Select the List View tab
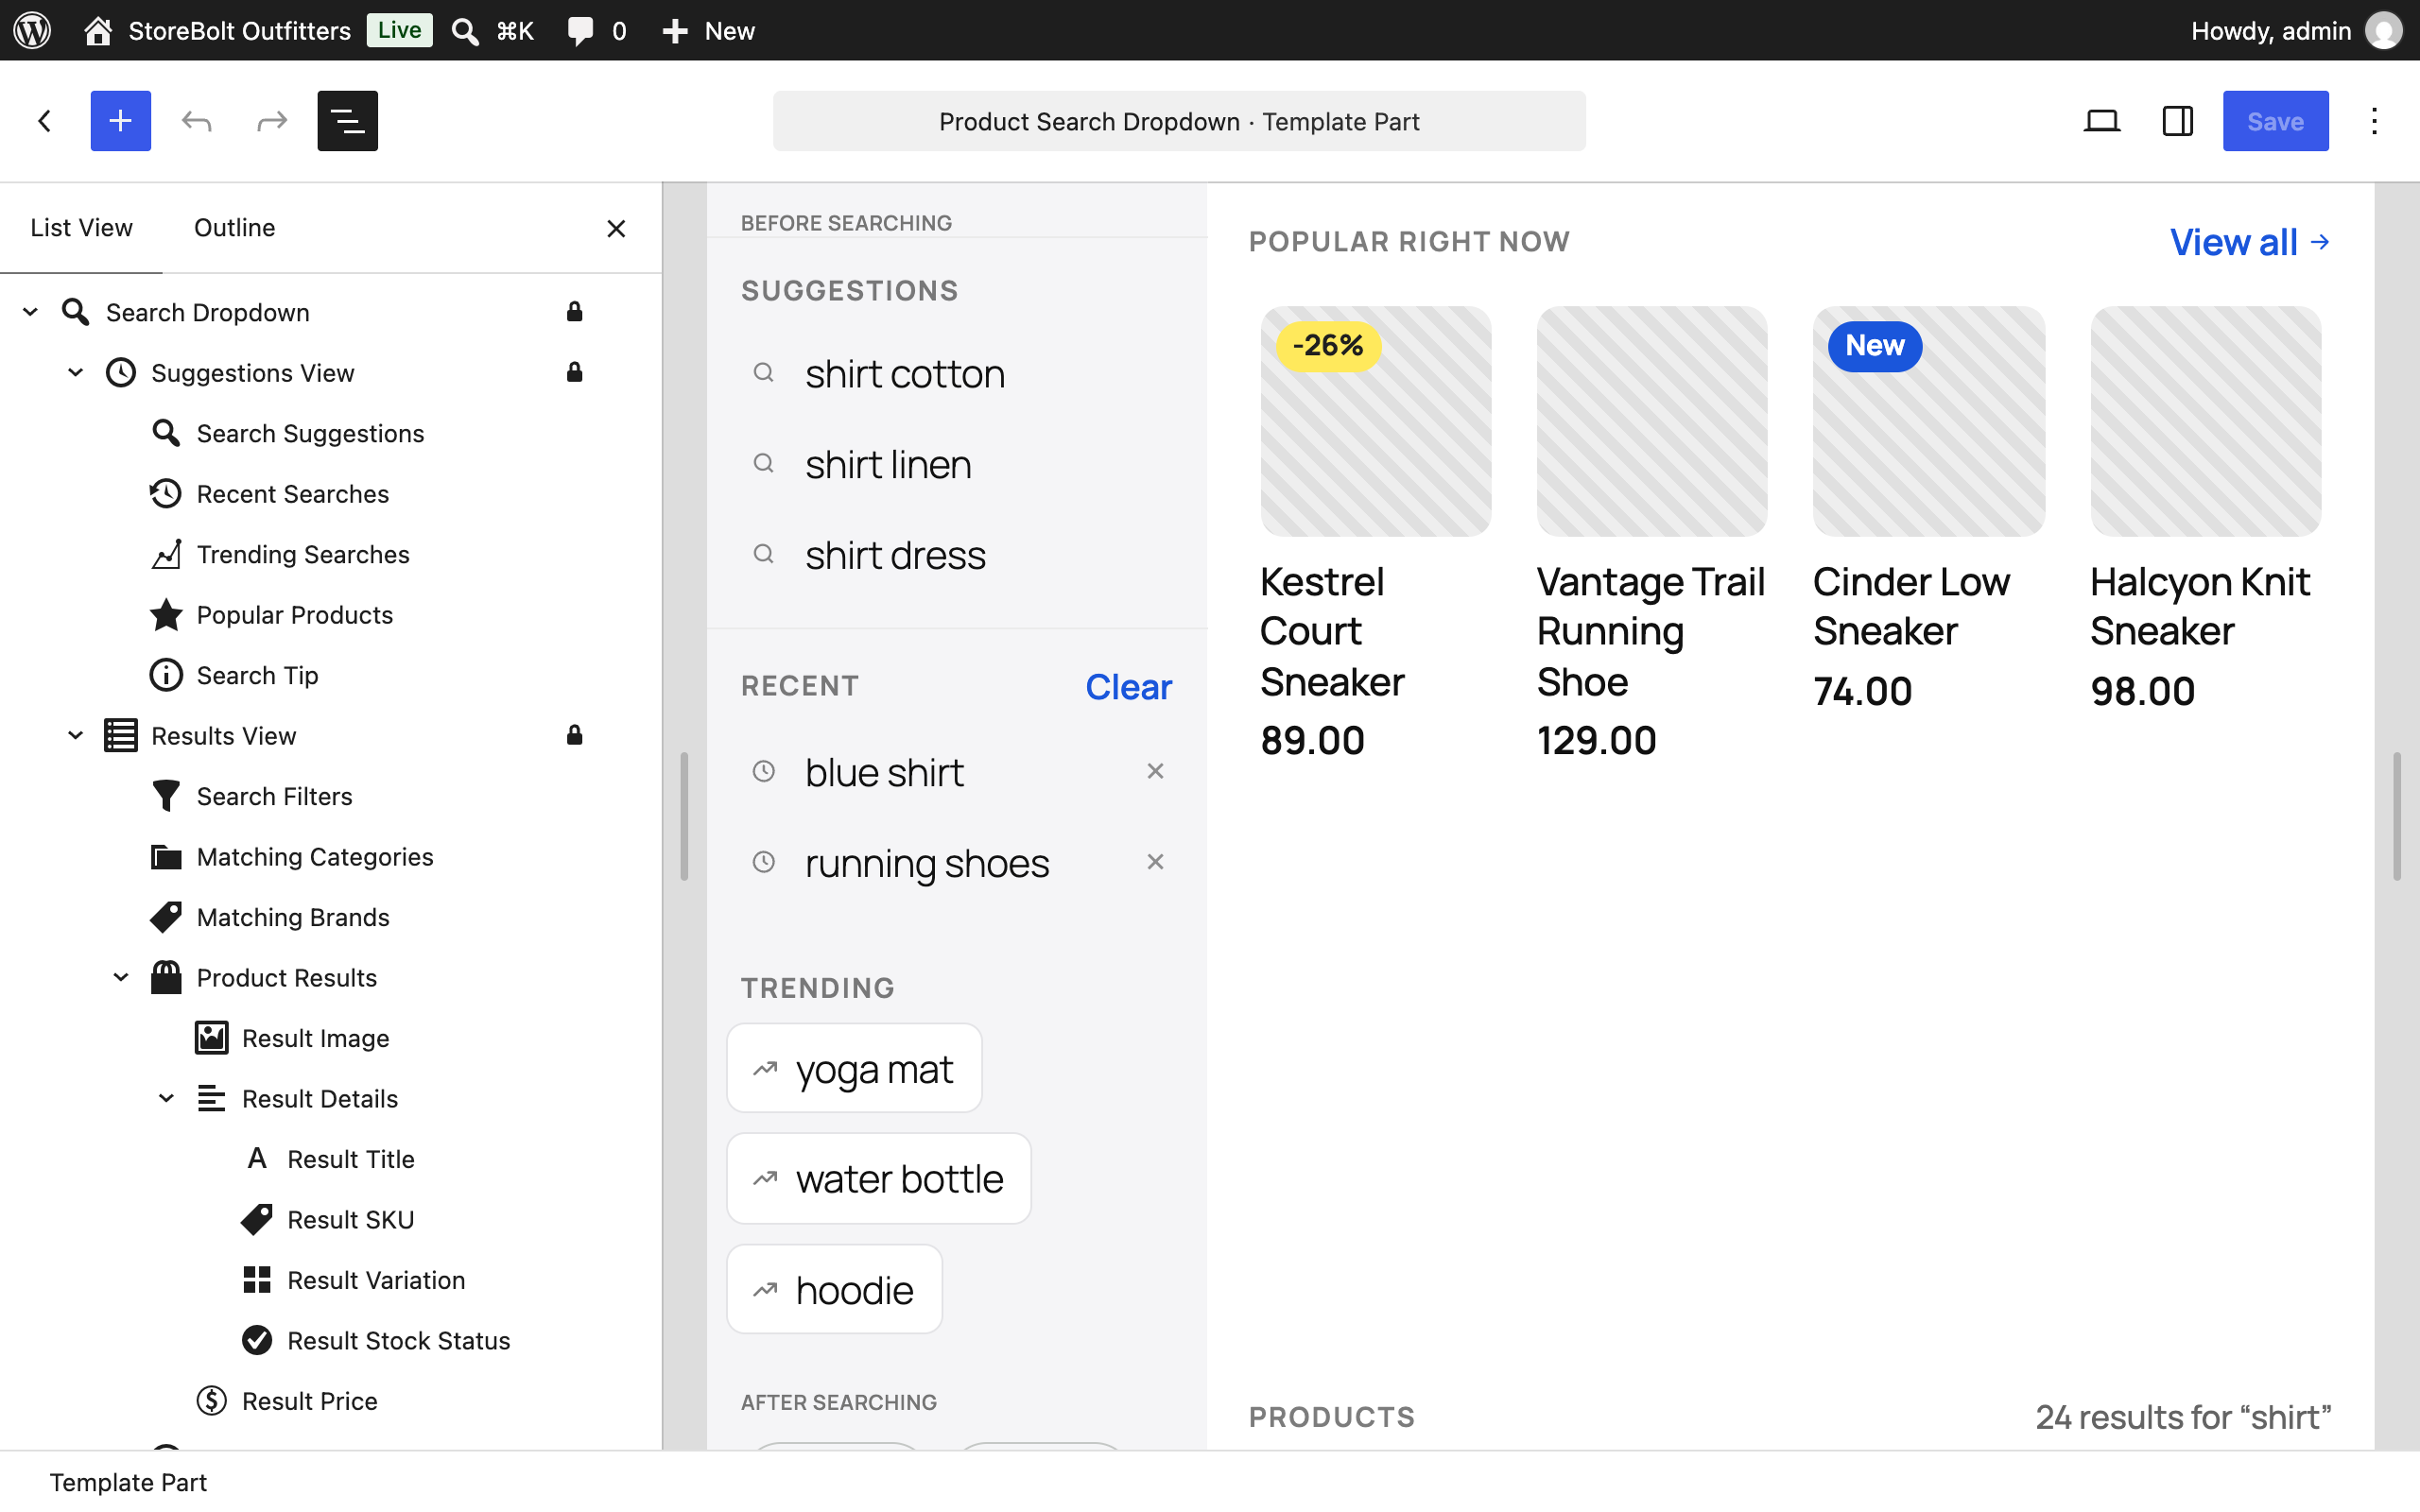Screen dimensions: 2420x1512 [81, 228]
